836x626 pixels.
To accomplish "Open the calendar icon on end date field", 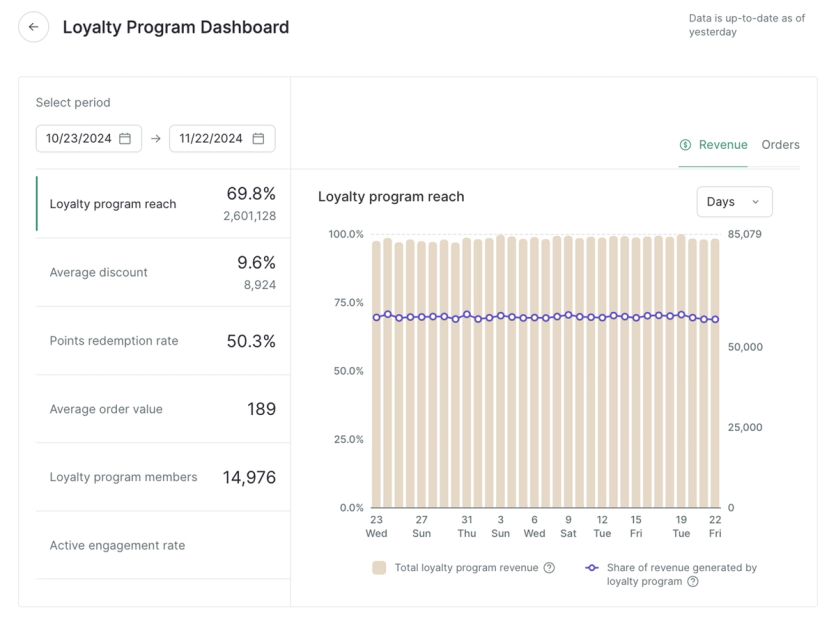I will click(260, 138).
